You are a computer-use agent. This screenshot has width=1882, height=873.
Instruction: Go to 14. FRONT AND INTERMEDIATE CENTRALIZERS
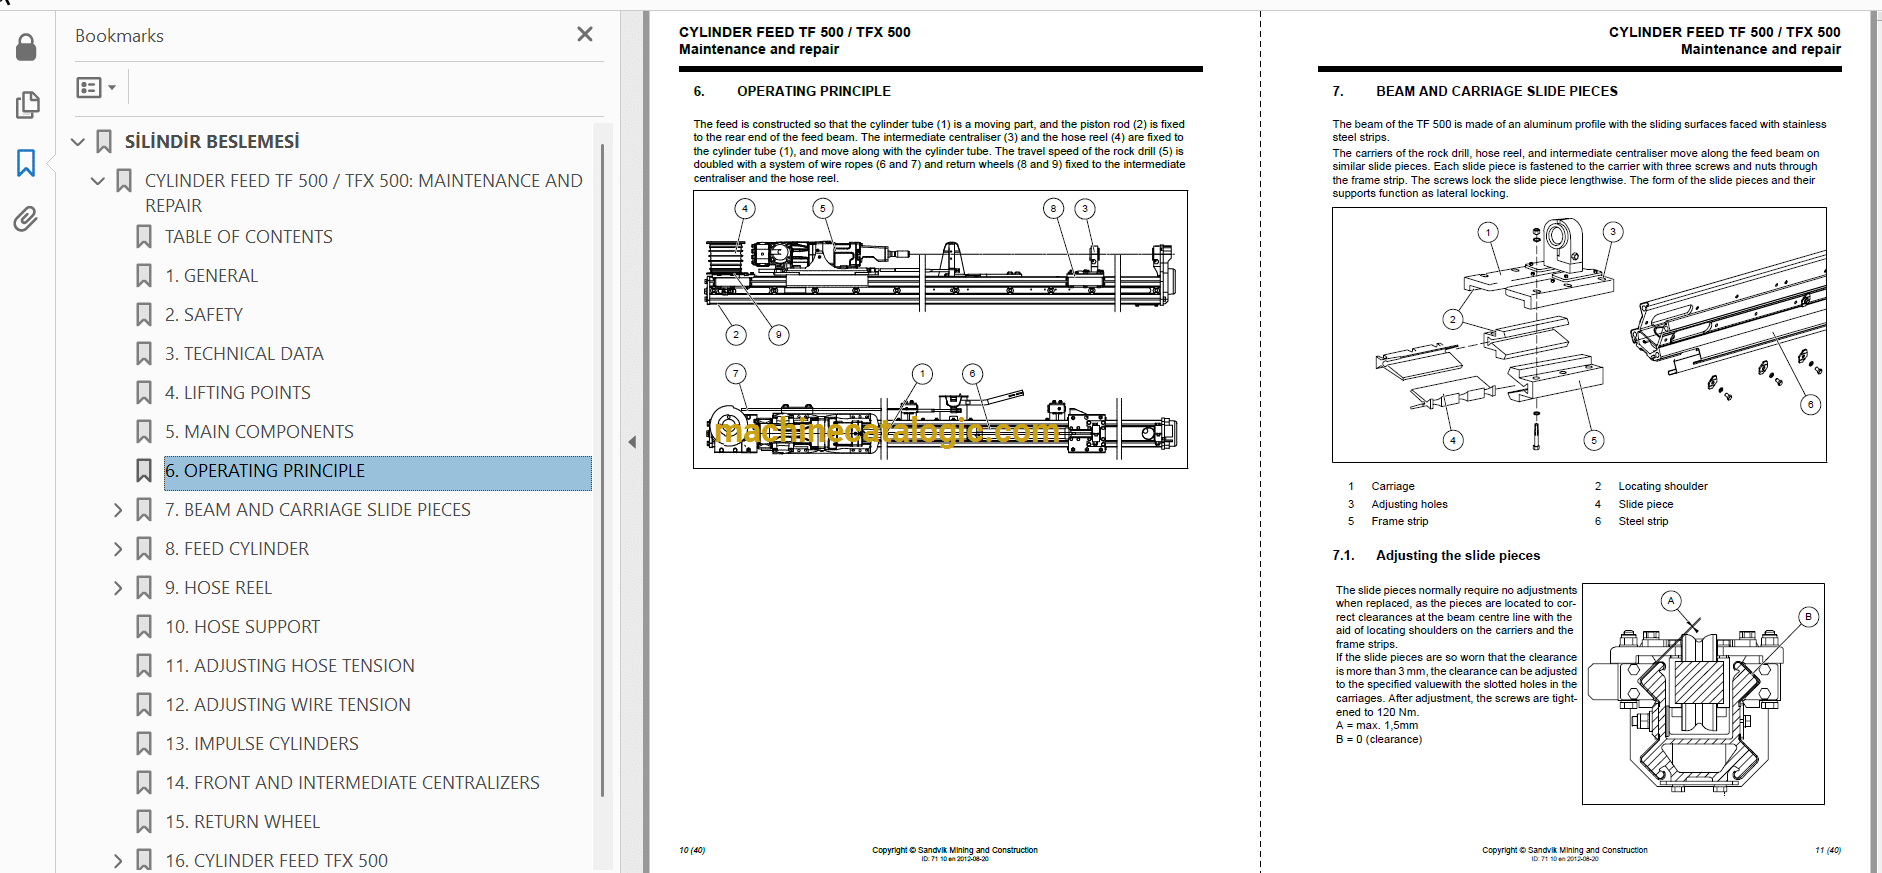(x=352, y=783)
